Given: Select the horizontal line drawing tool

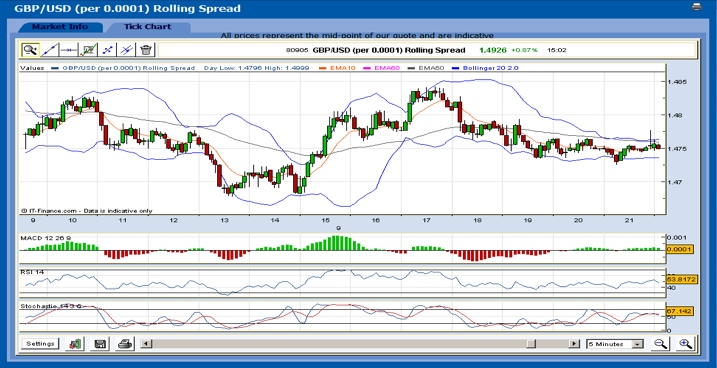Looking at the screenshot, I should point(69,50).
